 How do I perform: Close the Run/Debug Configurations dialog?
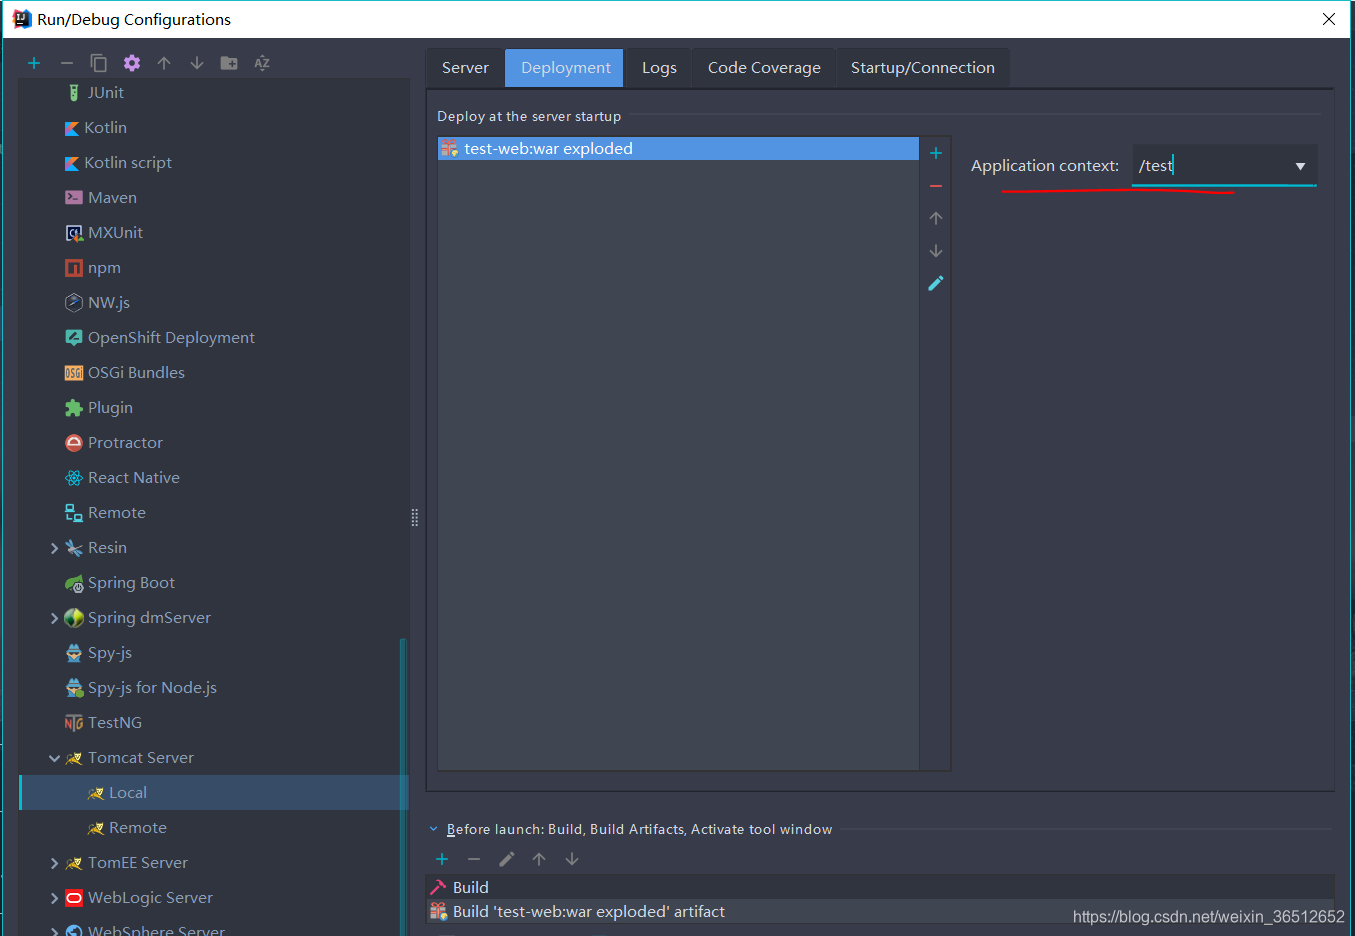[x=1329, y=19]
